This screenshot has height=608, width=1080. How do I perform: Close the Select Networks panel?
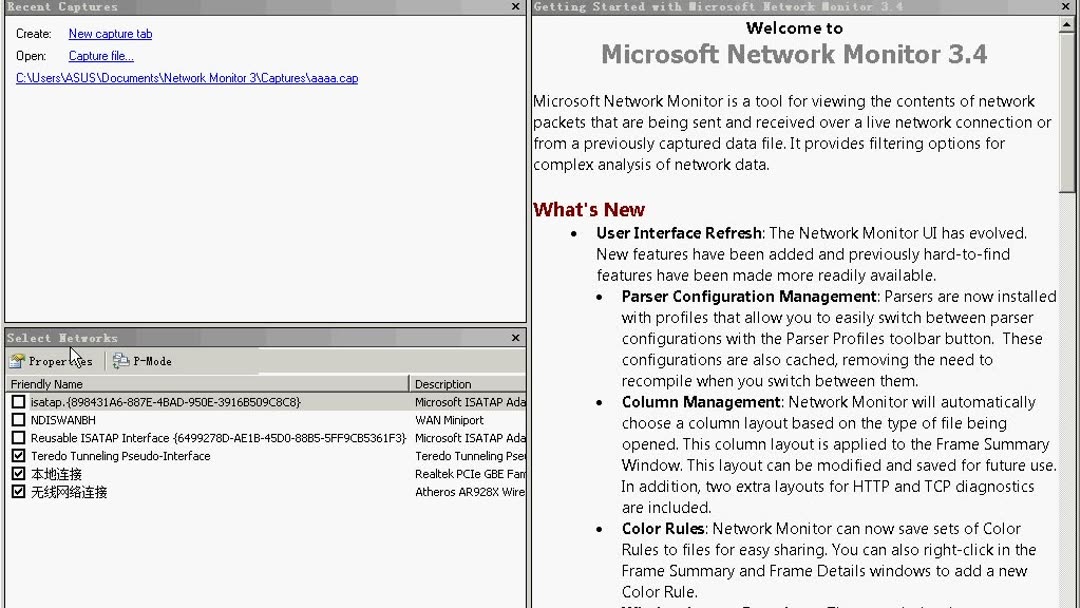(516, 338)
